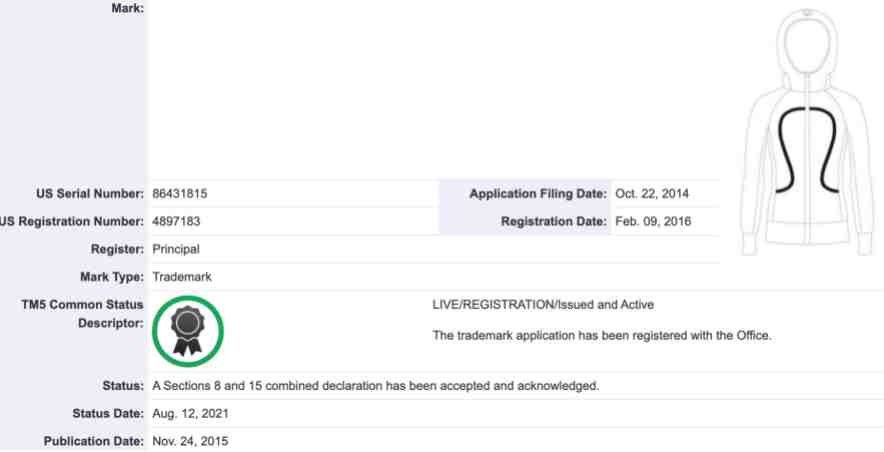Click the Mark field label
Screen dimensions: 884x452
point(127,8)
